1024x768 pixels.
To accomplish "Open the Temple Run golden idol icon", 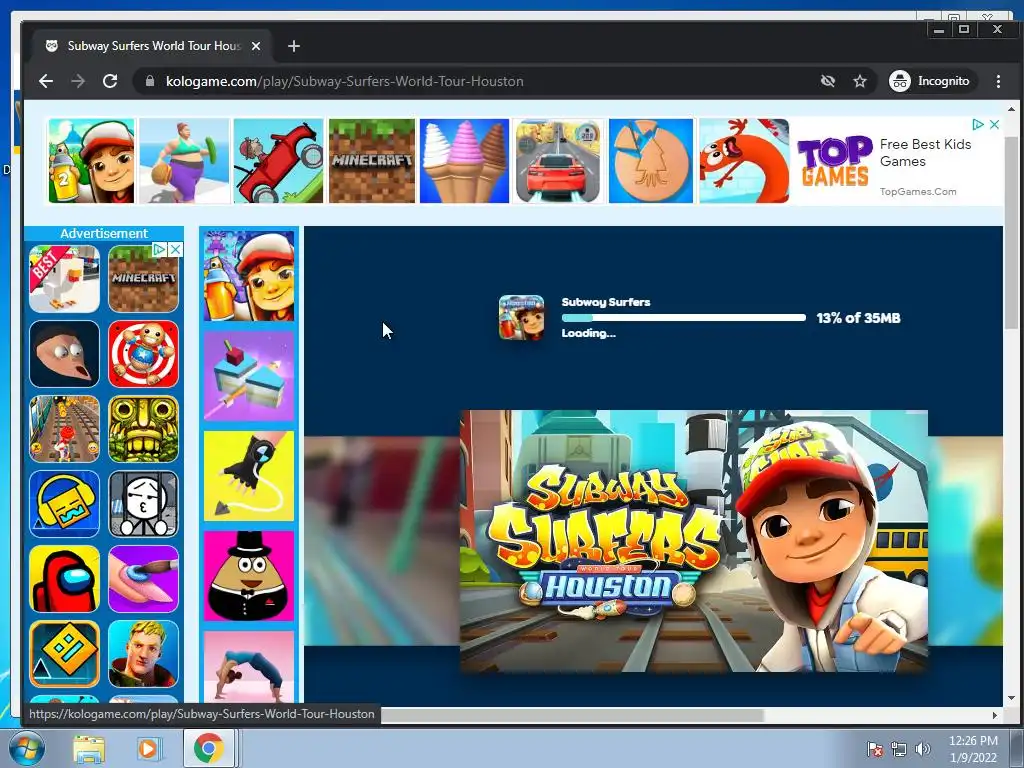I will tap(143, 429).
